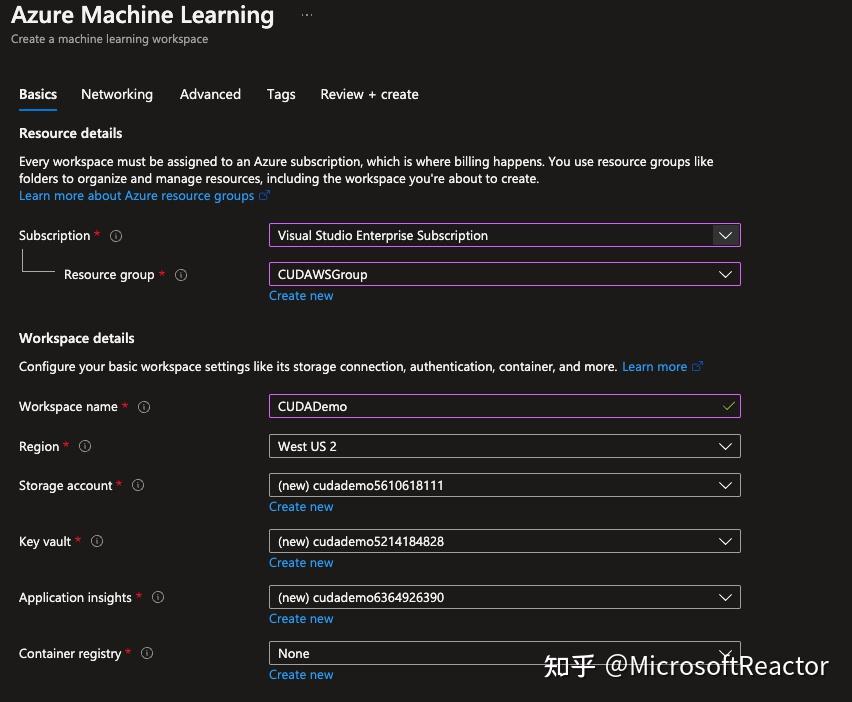Click info icon next to Key vault
Viewport: 852px width, 702px height.
click(97, 541)
